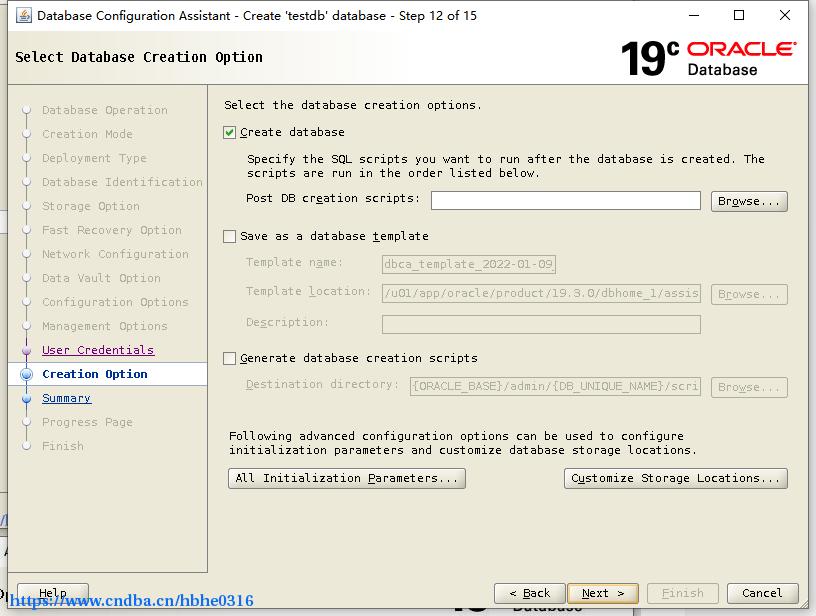This screenshot has height=616, width=816.
Task: Click the Java application icon in title bar
Action: [23, 16]
